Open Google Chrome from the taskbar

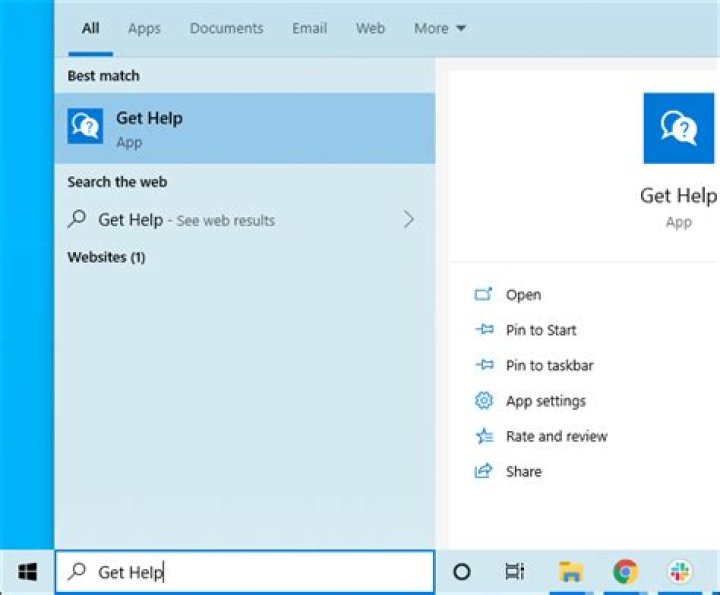click(625, 572)
